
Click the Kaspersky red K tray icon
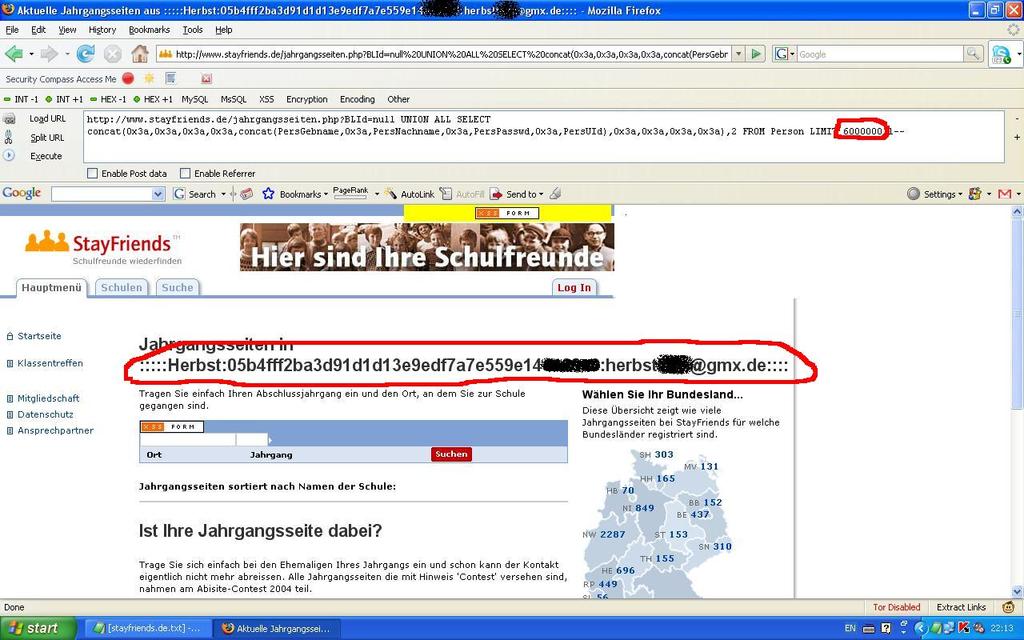click(x=962, y=628)
